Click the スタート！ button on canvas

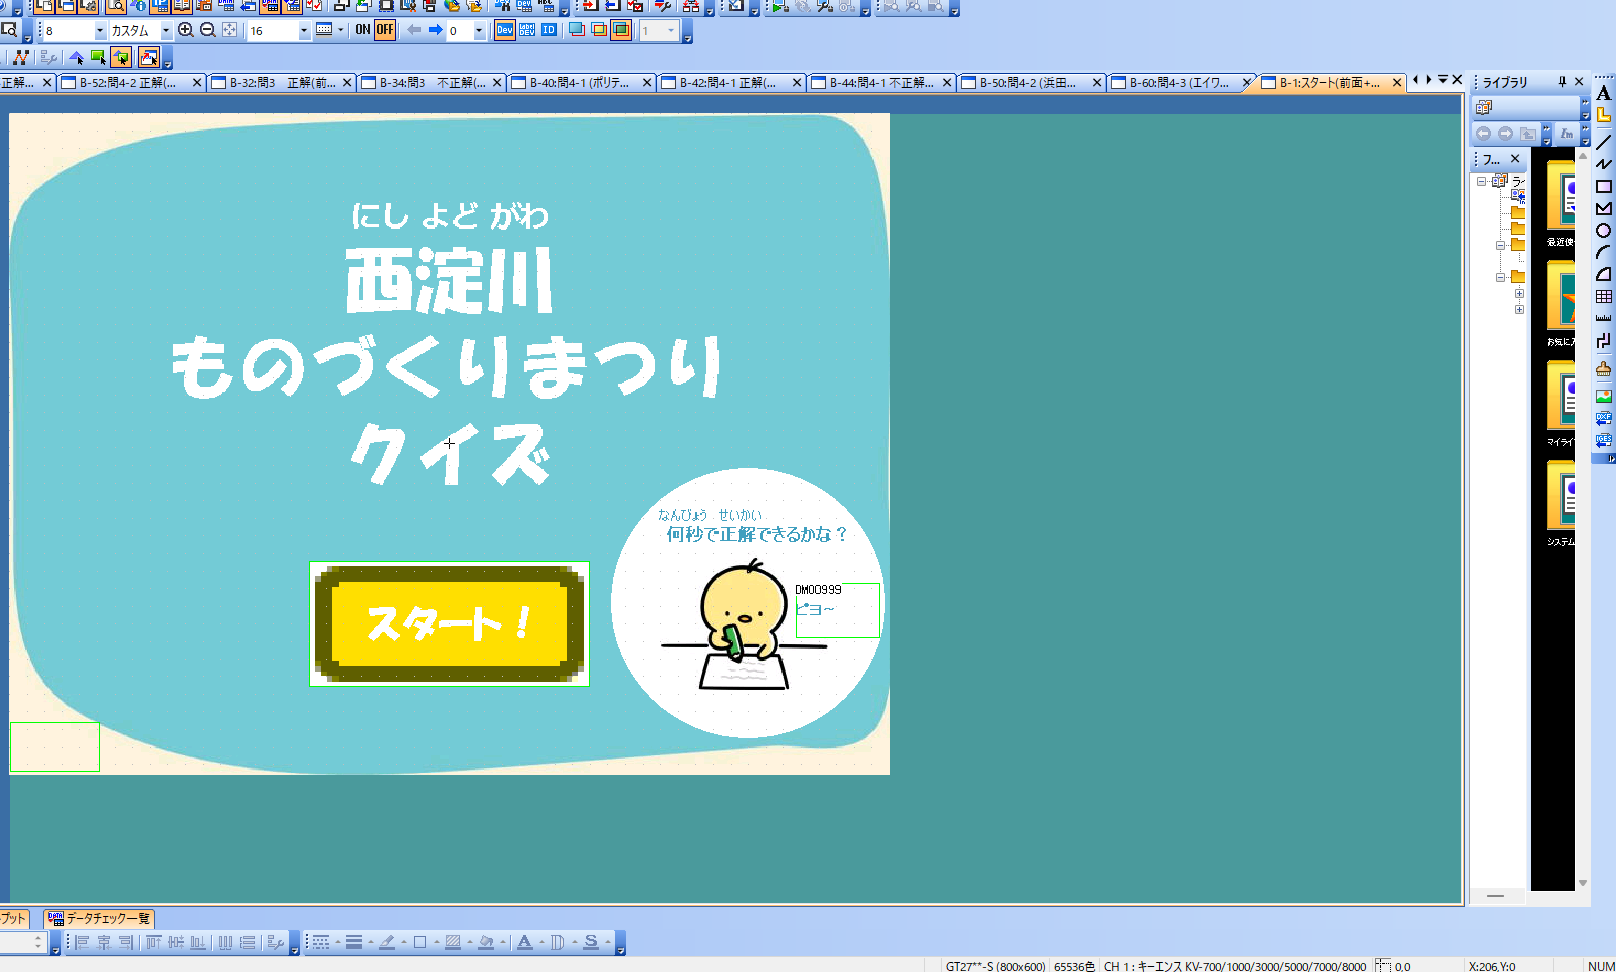point(449,624)
